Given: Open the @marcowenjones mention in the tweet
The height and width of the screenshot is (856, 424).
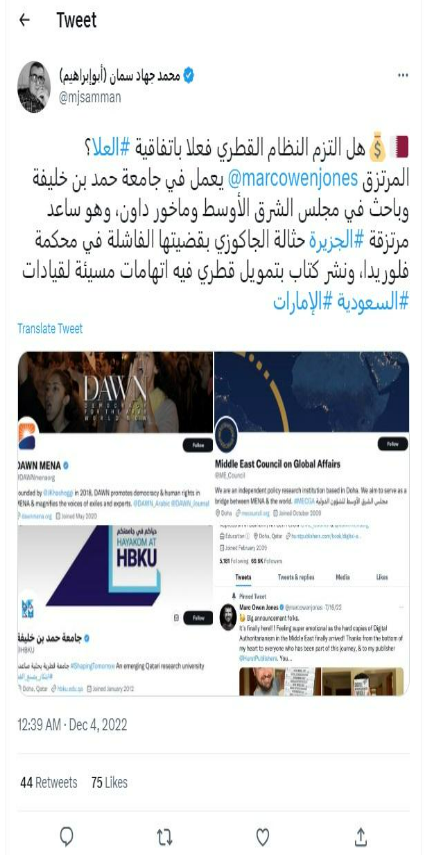Looking at the screenshot, I should (300, 178).
